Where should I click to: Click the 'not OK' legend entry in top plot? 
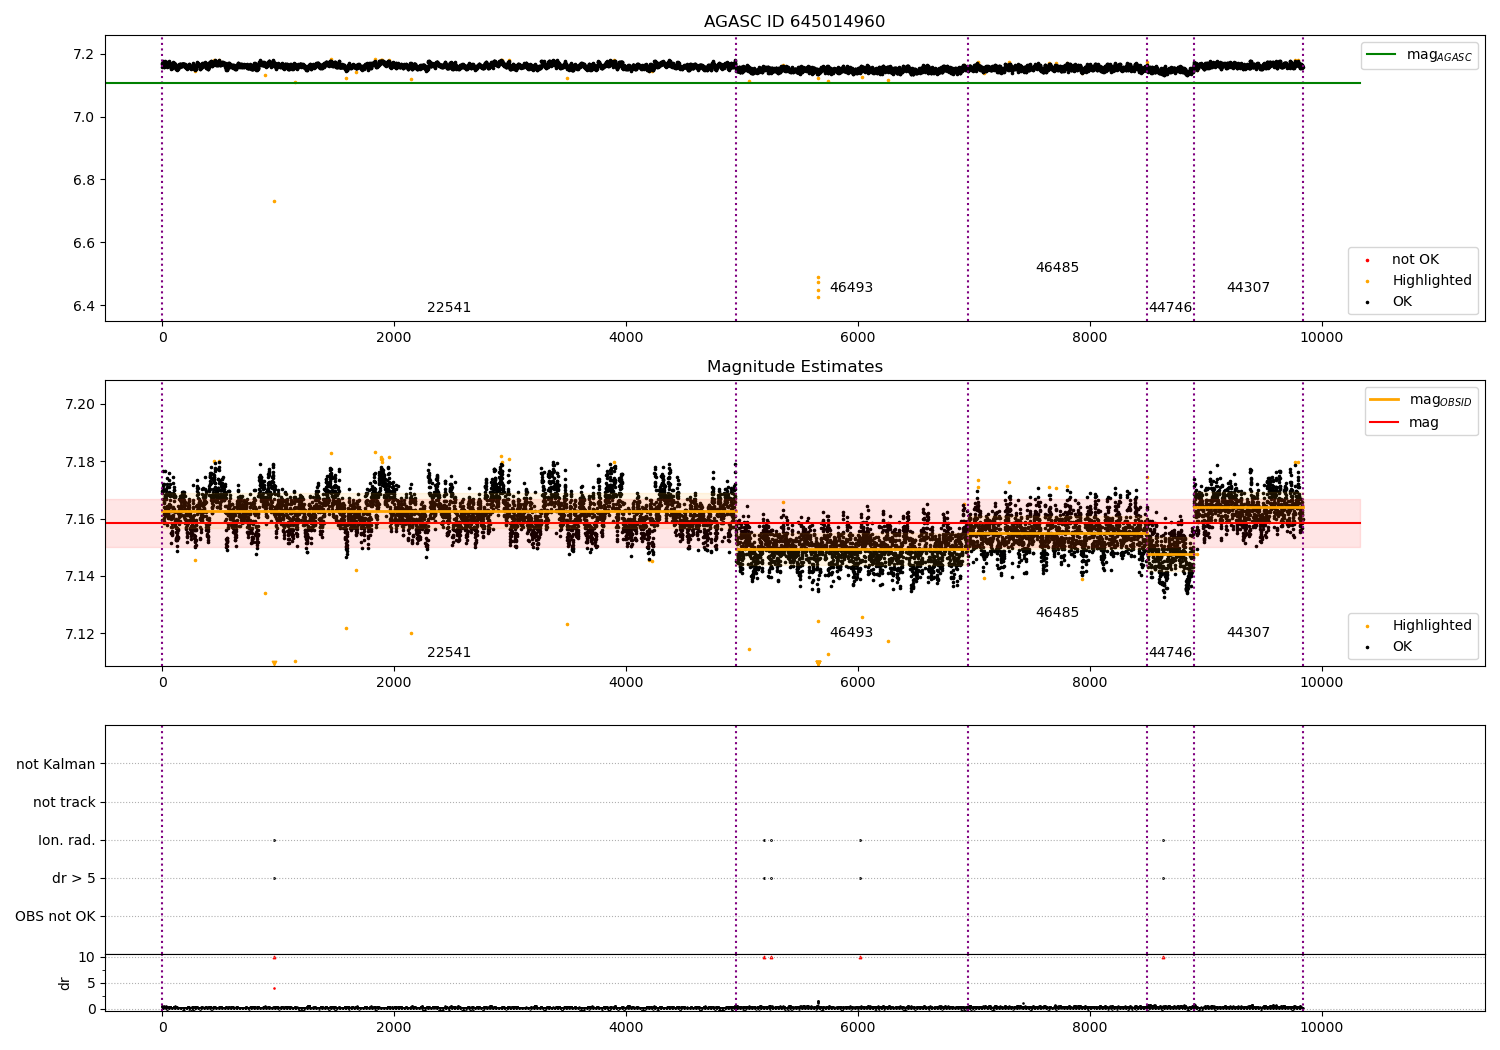[1402, 260]
